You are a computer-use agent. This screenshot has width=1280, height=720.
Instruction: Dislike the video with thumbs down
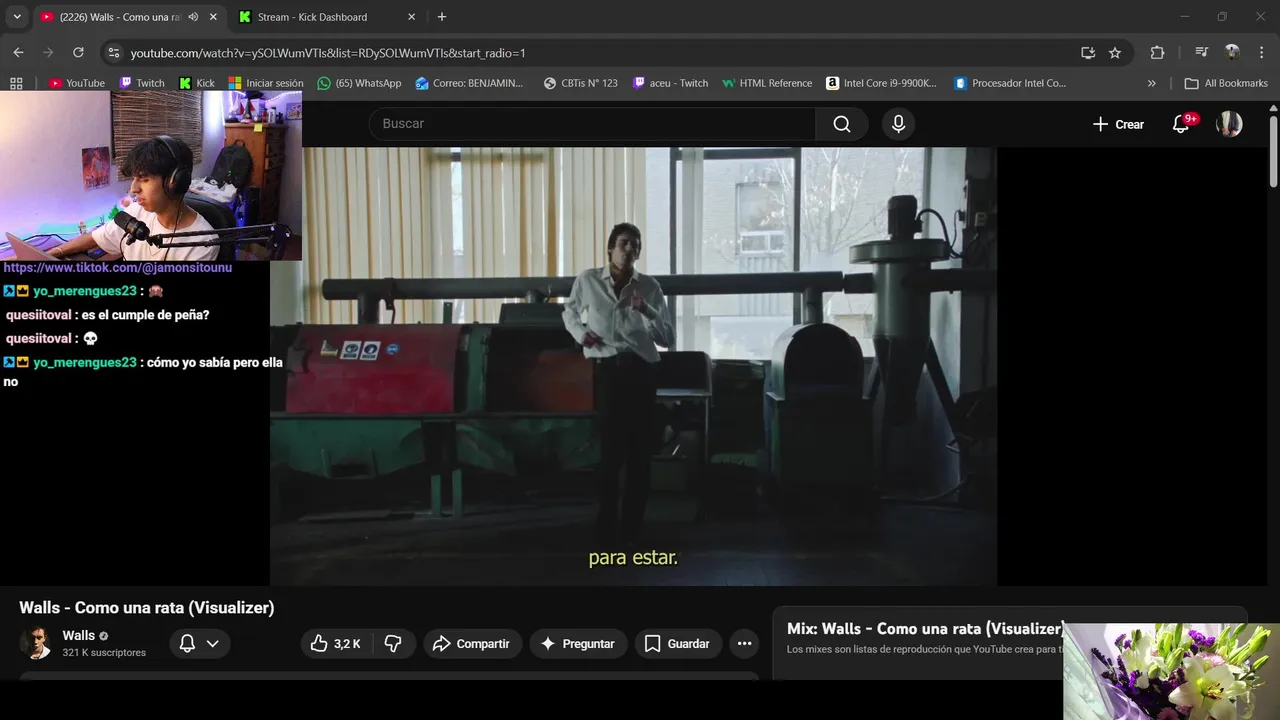point(393,644)
